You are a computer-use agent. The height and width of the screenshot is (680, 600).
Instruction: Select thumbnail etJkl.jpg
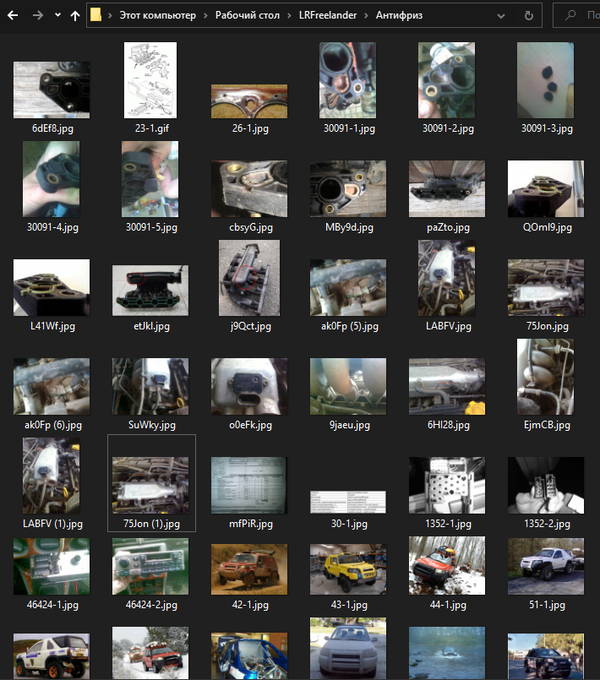[x=150, y=291]
